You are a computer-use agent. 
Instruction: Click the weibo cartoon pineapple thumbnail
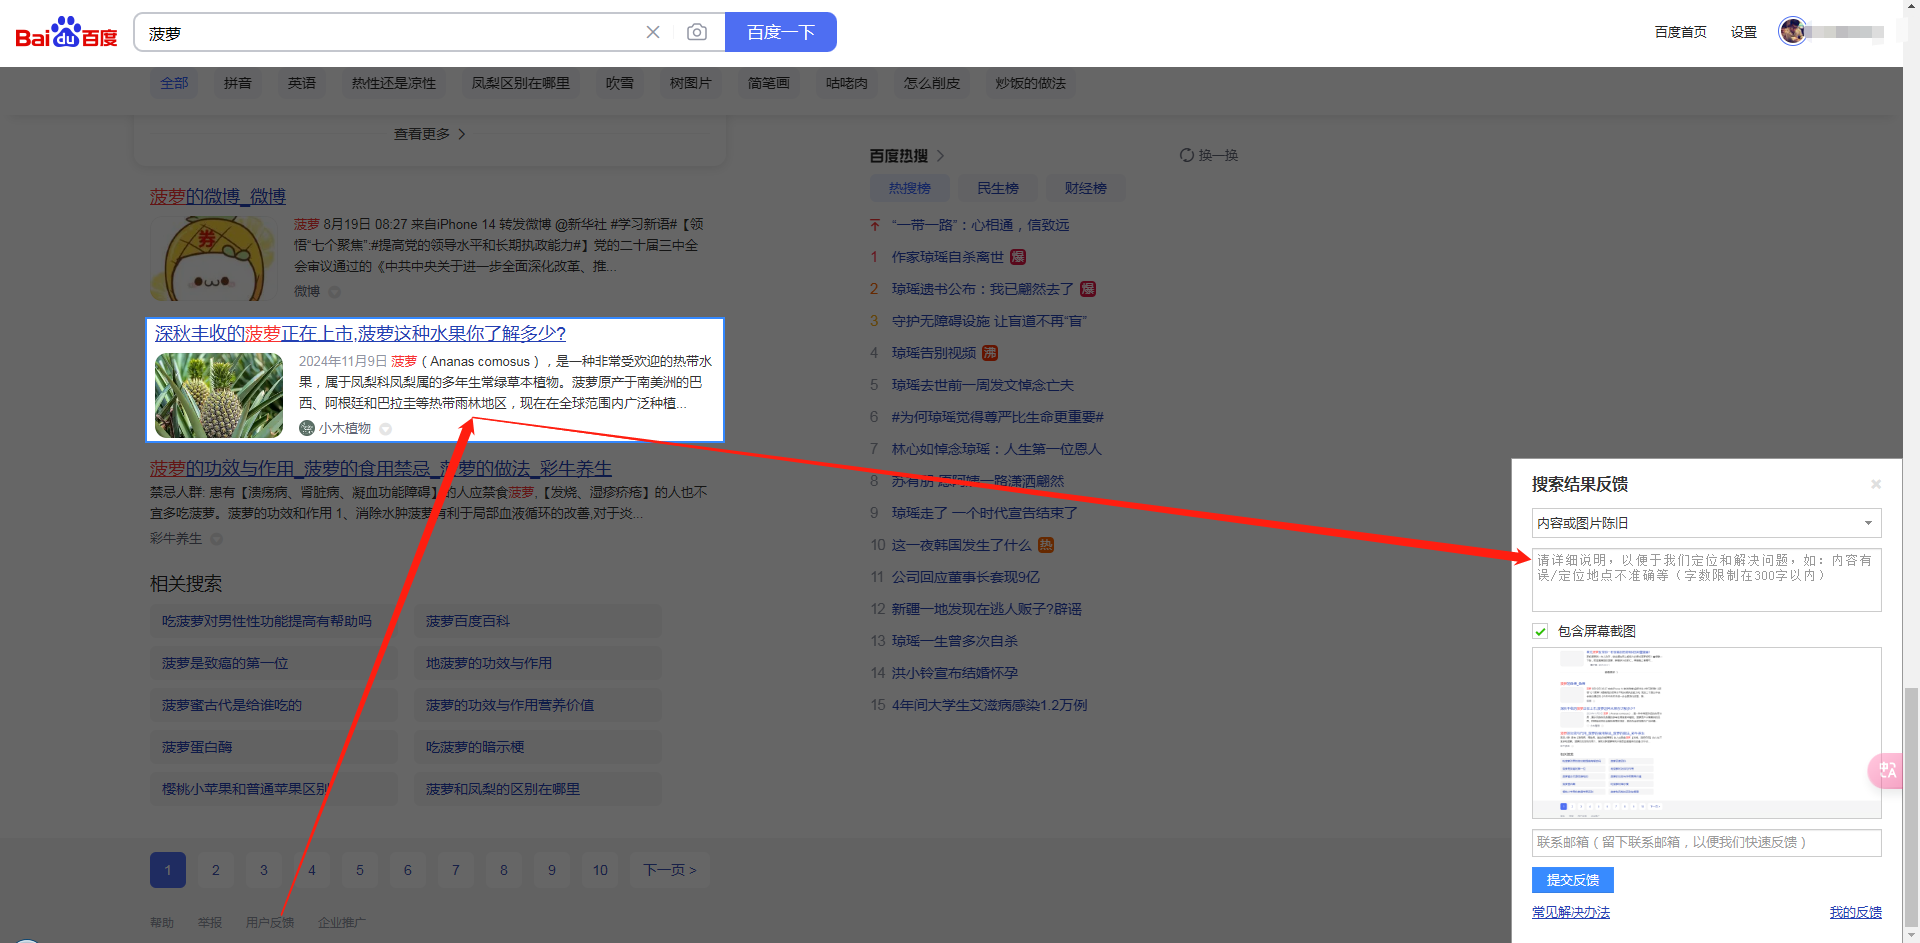213,258
